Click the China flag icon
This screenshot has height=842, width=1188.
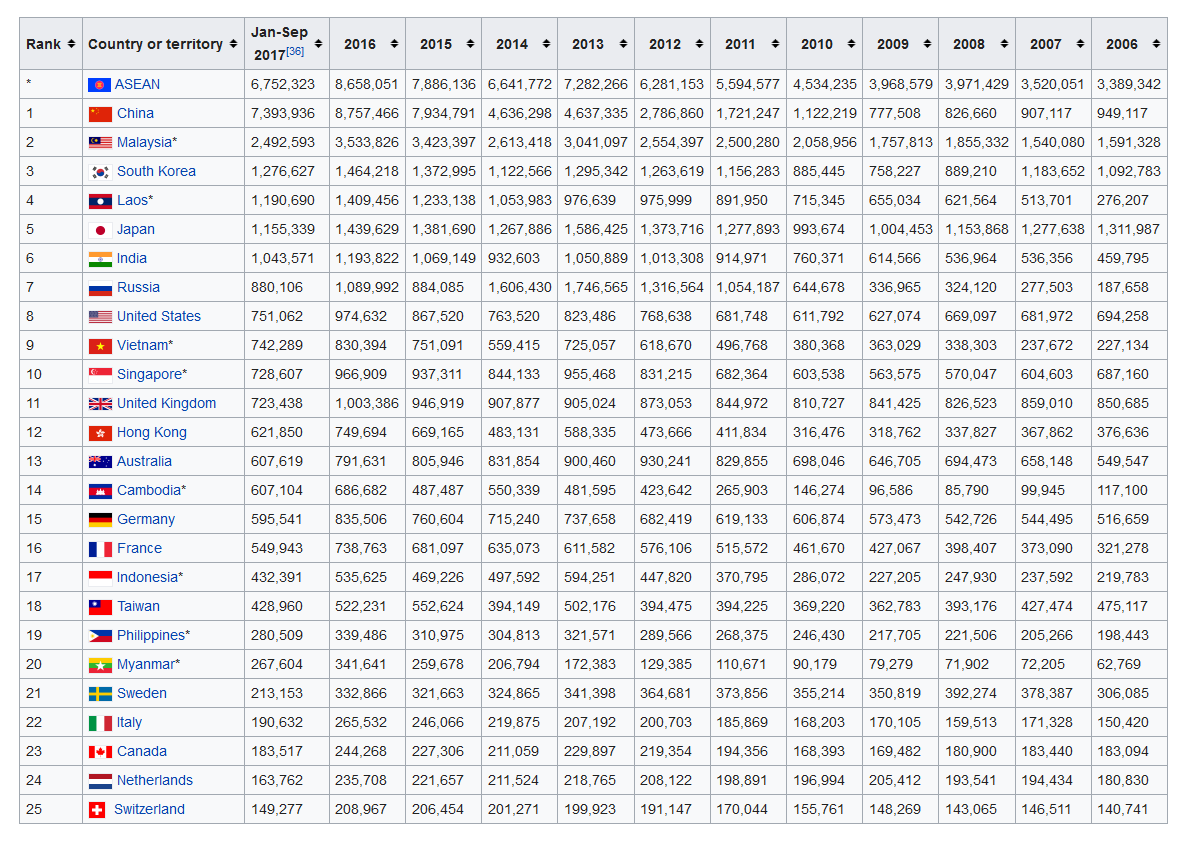point(100,114)
